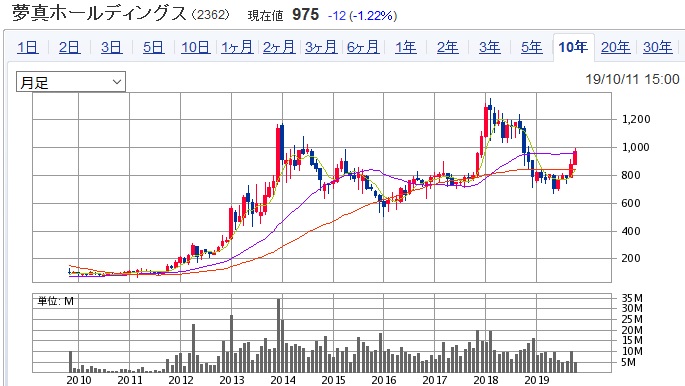Click the current price 975

305,14
